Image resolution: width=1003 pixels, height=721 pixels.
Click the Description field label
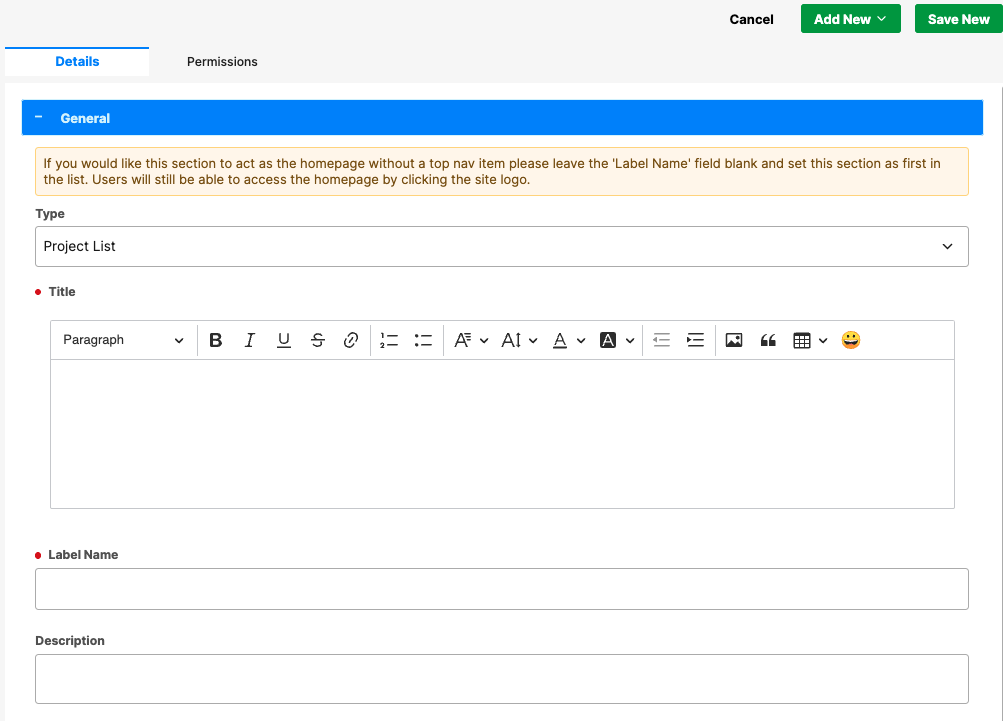70,640
